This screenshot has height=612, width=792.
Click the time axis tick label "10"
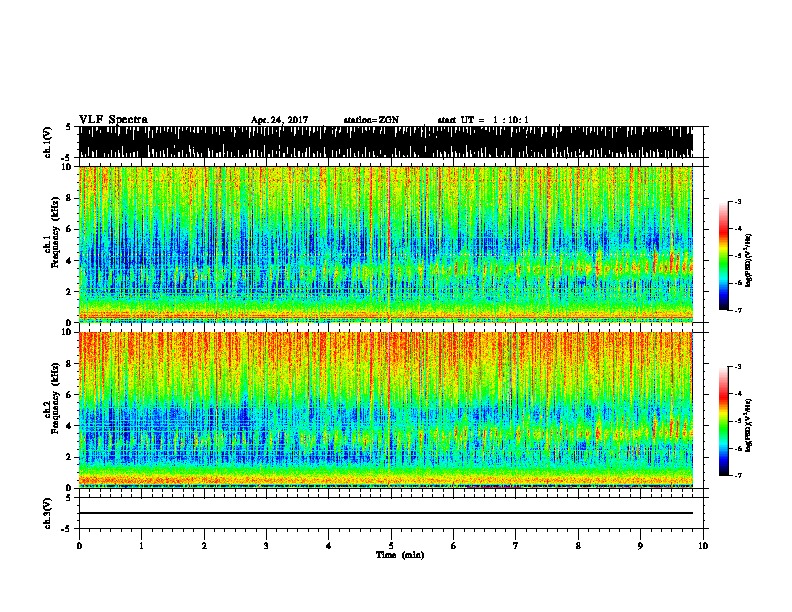pyautogui.click(x=703, y=546)
